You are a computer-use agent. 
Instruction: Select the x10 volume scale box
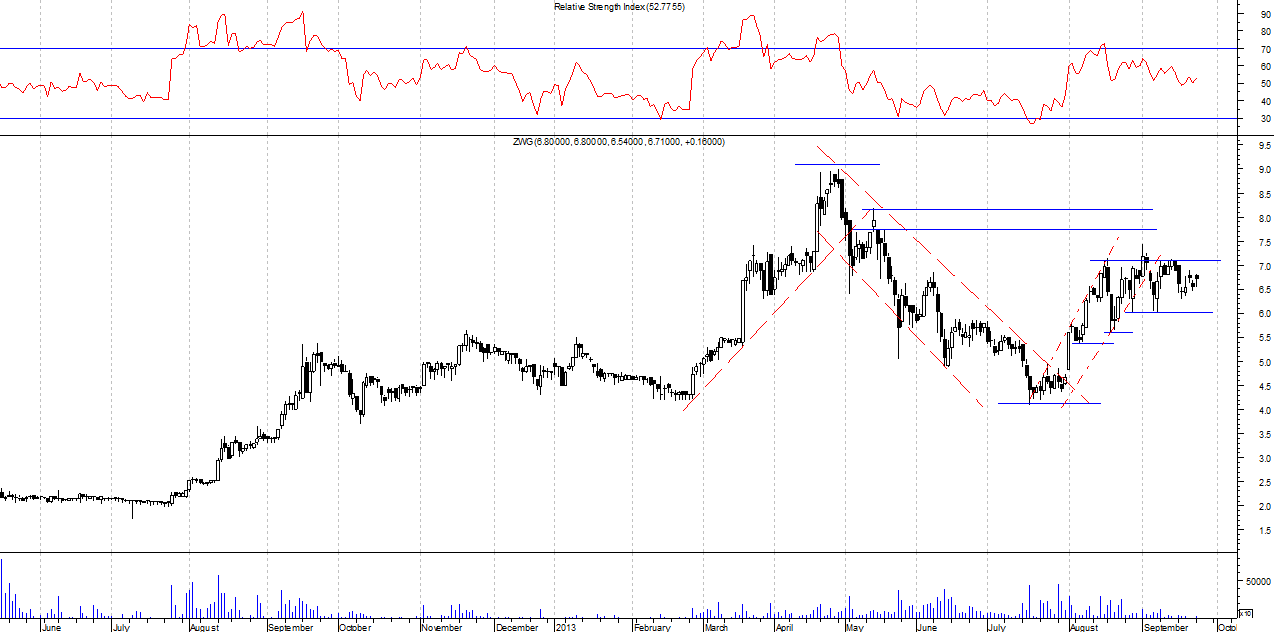(x=1244, y=612)
